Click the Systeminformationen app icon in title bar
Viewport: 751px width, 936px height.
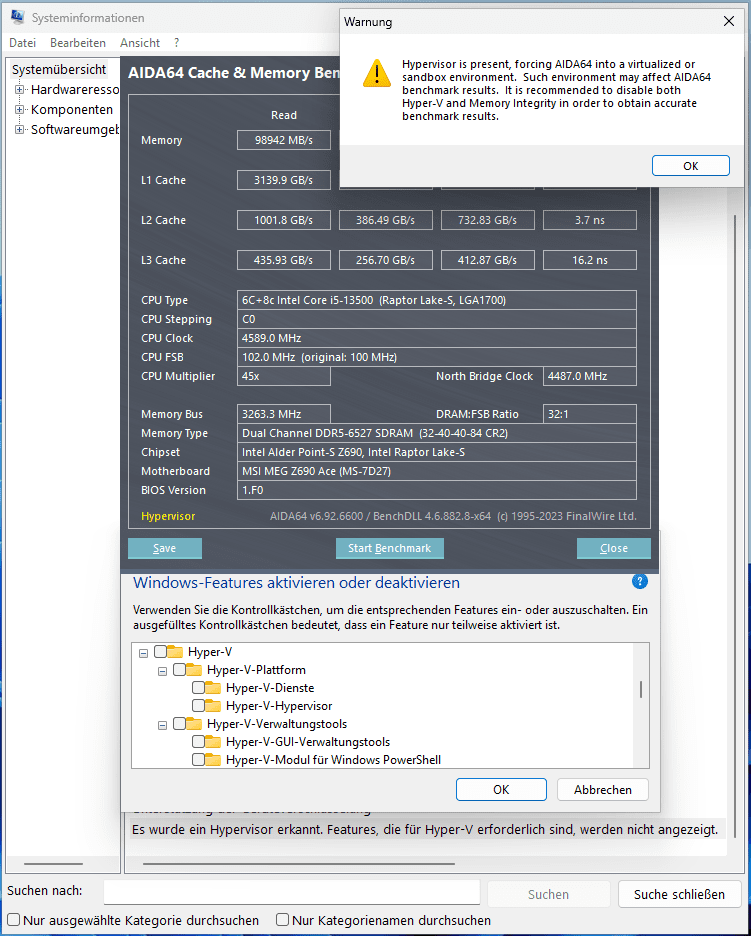[x=18, y=17]
